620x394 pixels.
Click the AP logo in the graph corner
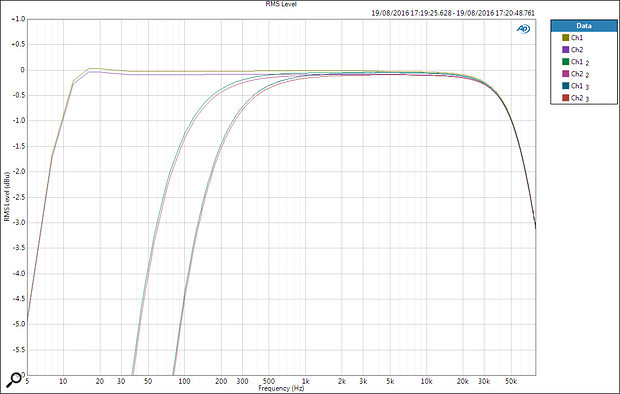(523, 29)
